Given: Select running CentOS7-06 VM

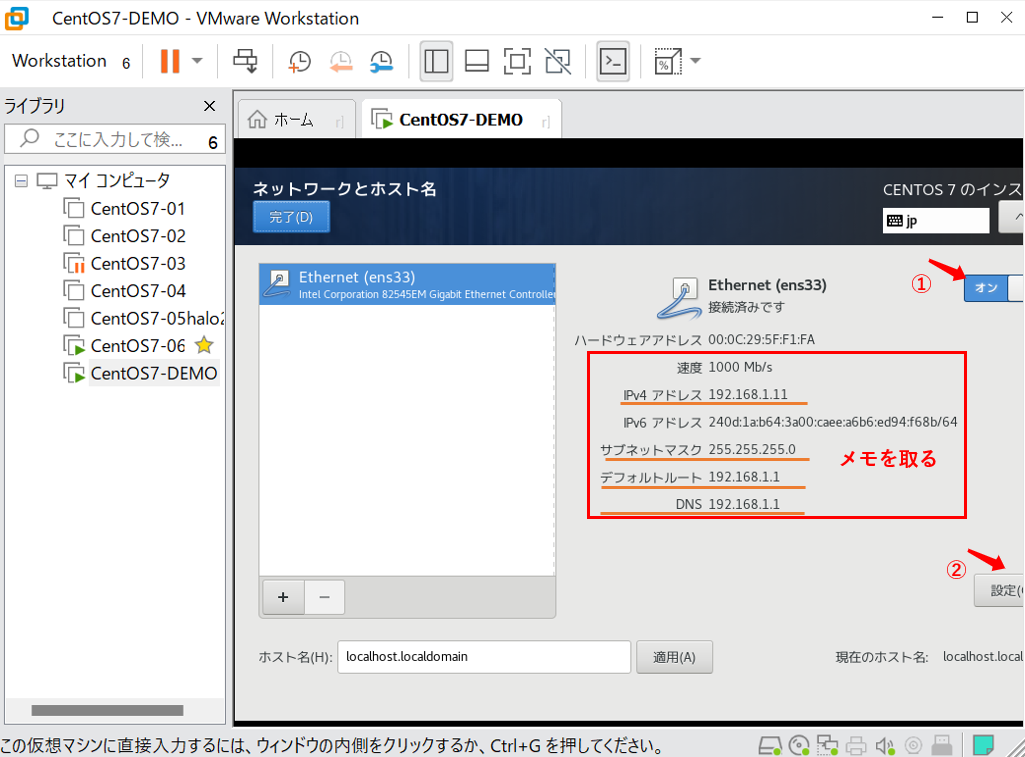Looking at the screenshot, I should 124,346.
